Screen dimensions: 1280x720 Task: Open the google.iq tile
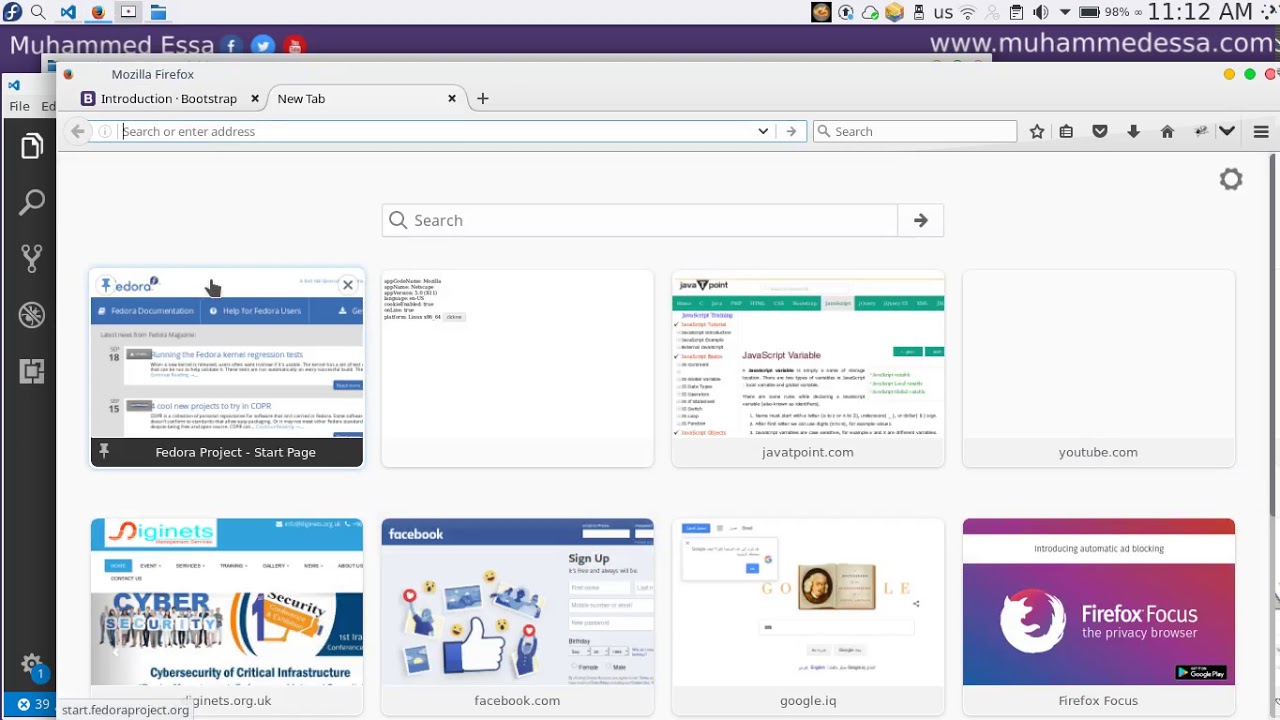click(x=808, y=617)
